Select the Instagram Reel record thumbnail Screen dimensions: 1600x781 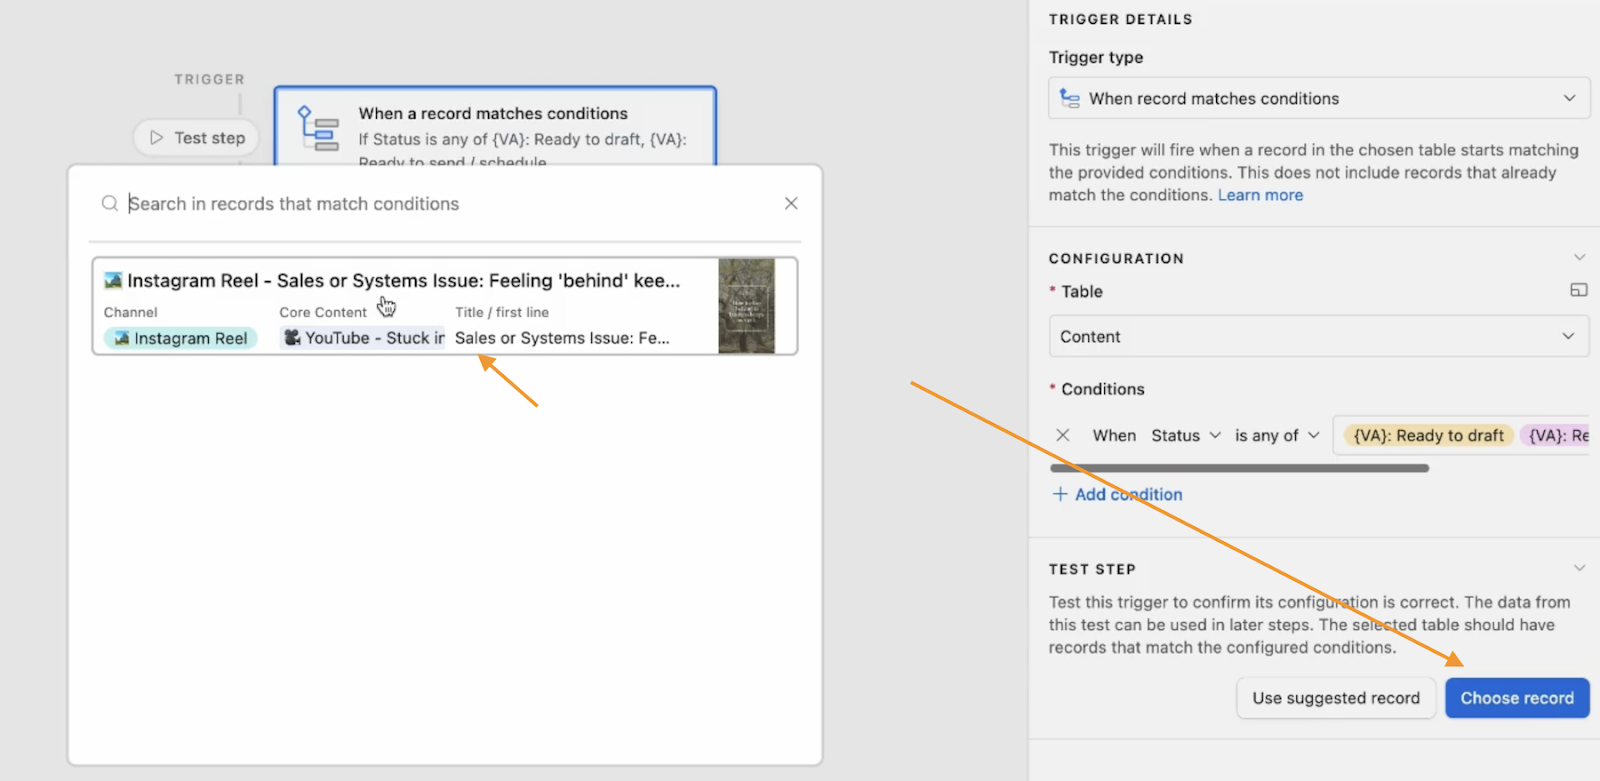746,306
